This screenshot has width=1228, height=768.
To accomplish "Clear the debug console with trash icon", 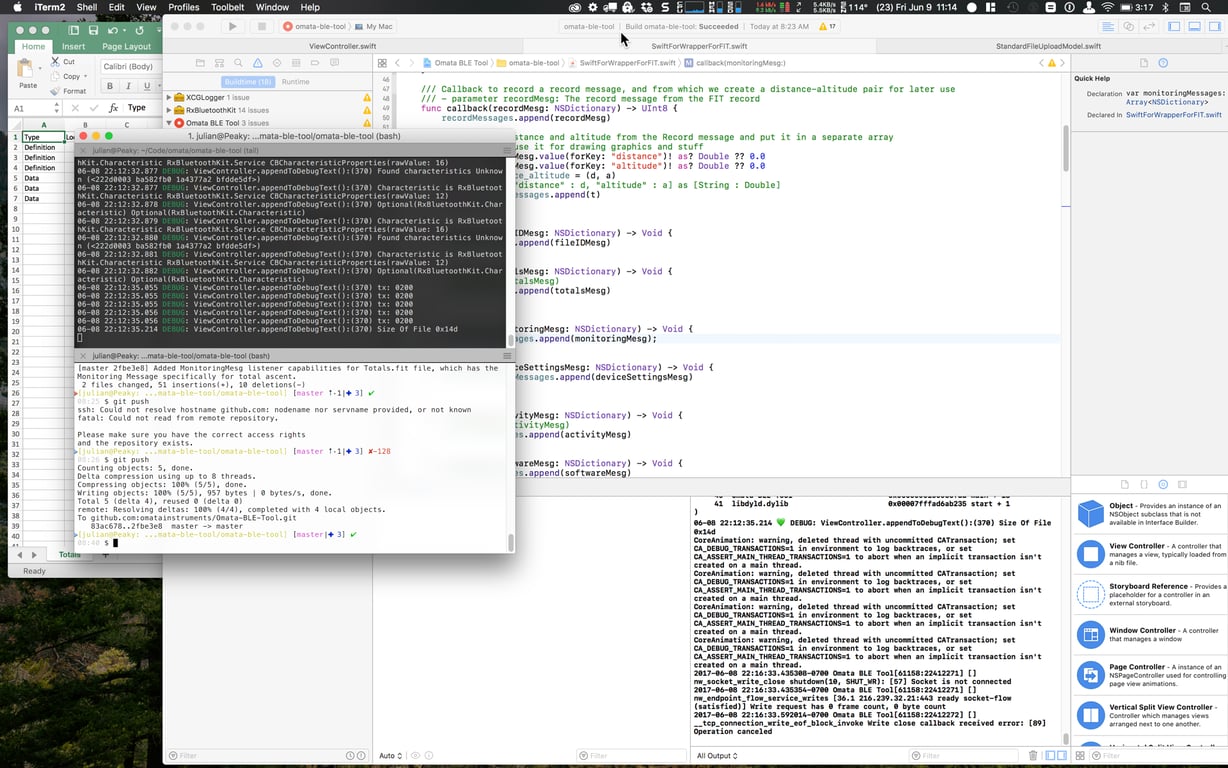I will click(x=1032, y=756).
